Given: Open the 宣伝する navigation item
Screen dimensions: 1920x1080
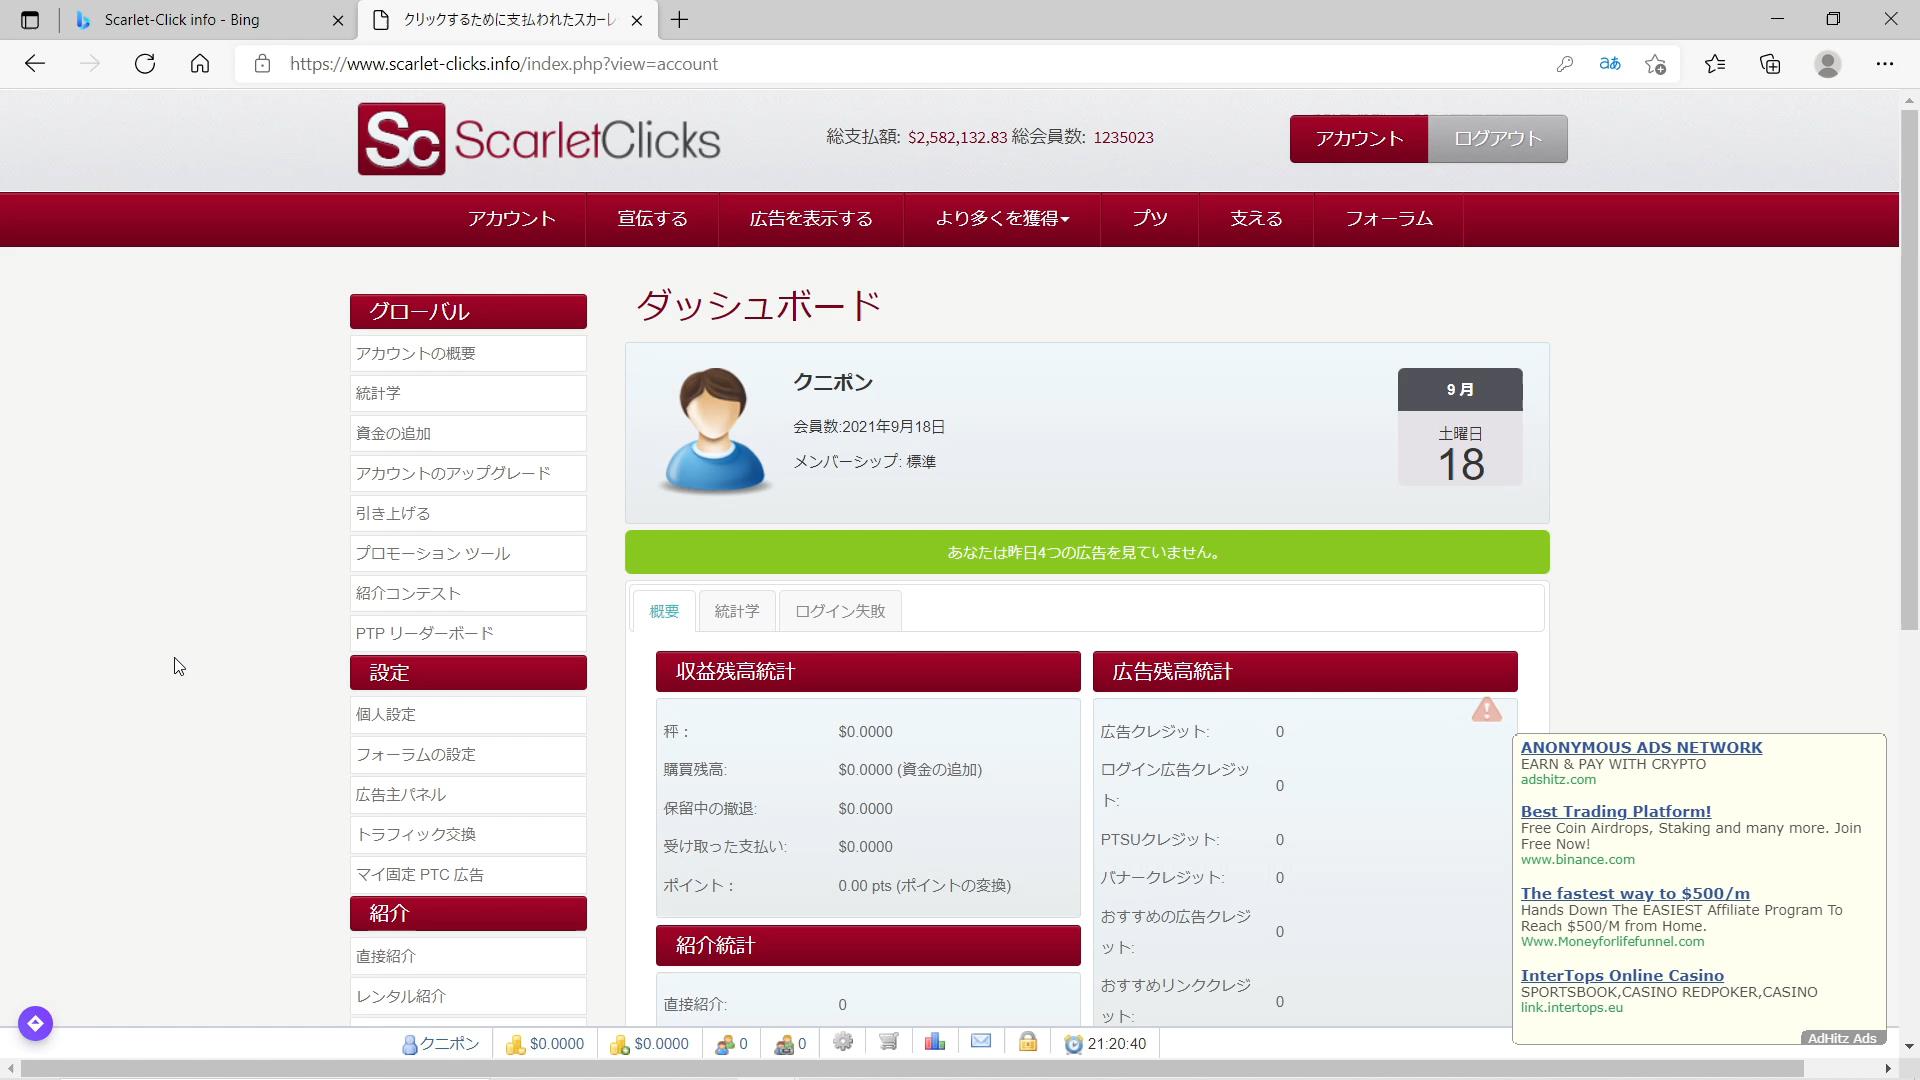Looking at the screenshot, I should pos(652,219).
